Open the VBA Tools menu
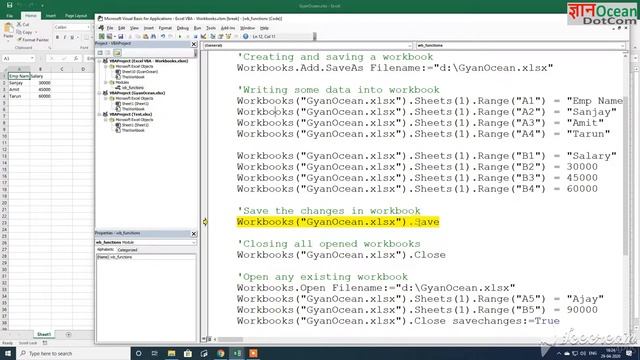The image size is (640, 360). tap(211, 28)
